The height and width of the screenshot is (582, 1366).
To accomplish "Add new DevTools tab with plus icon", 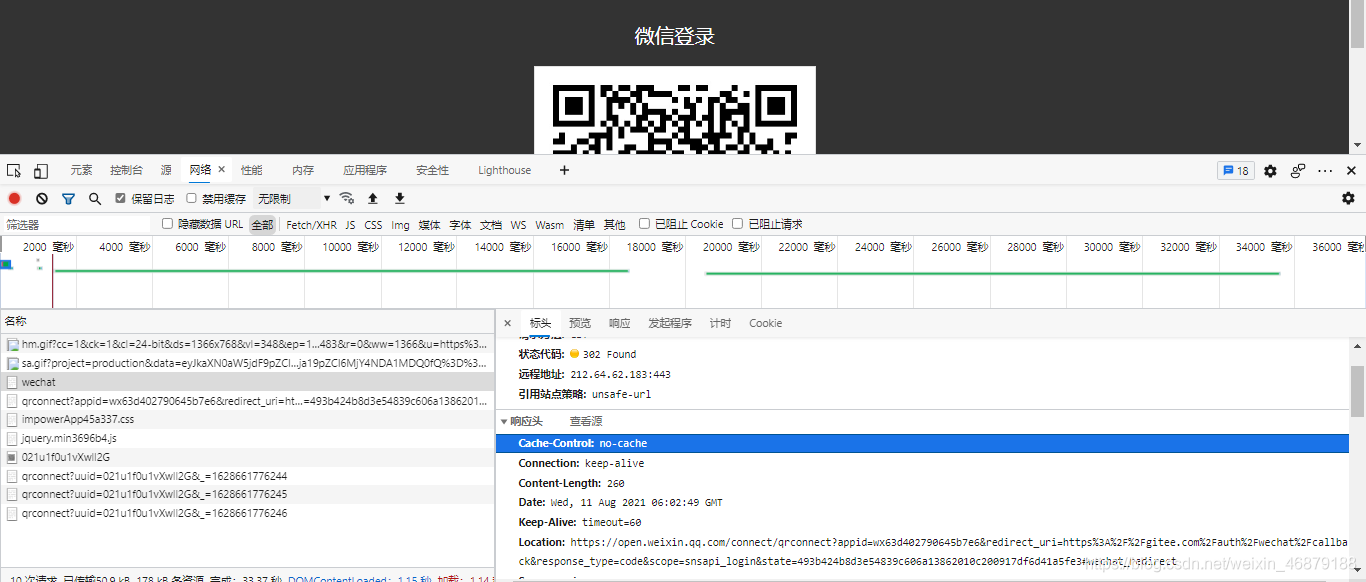I will point(564,170).
